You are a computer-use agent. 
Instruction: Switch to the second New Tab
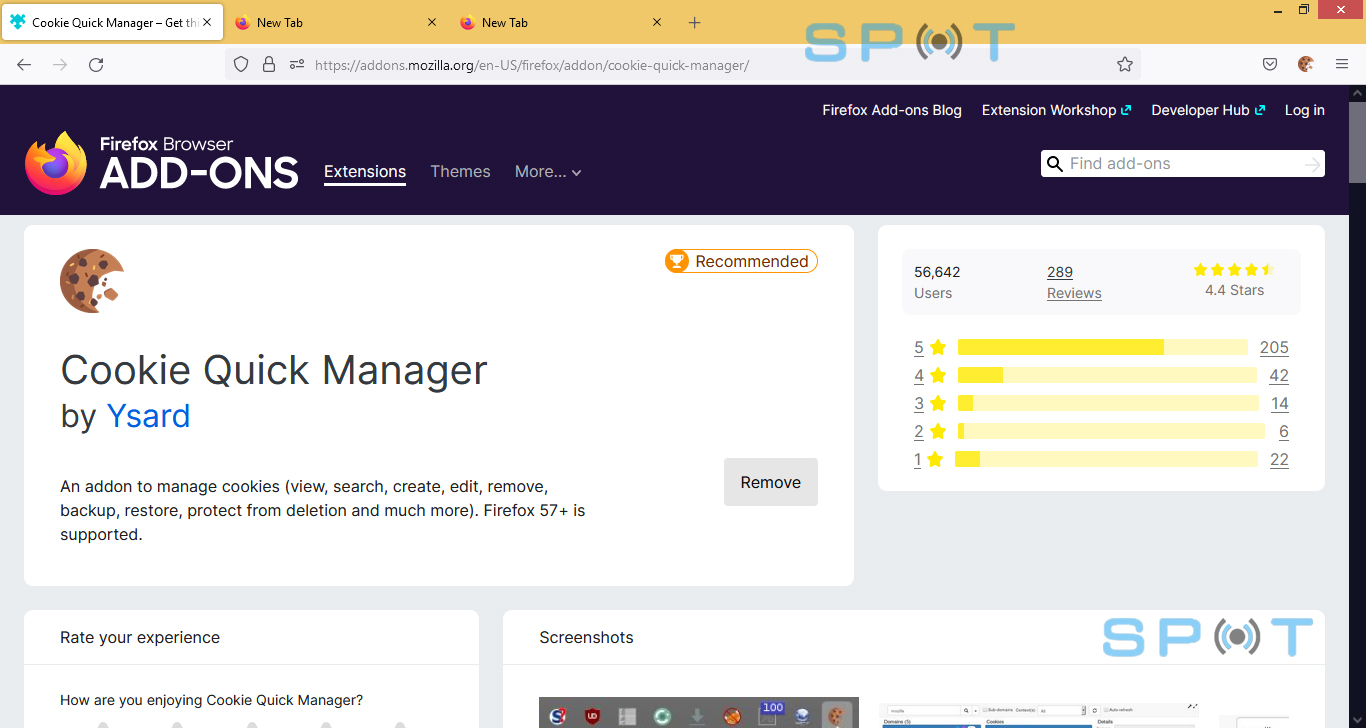tap(336, 22)
